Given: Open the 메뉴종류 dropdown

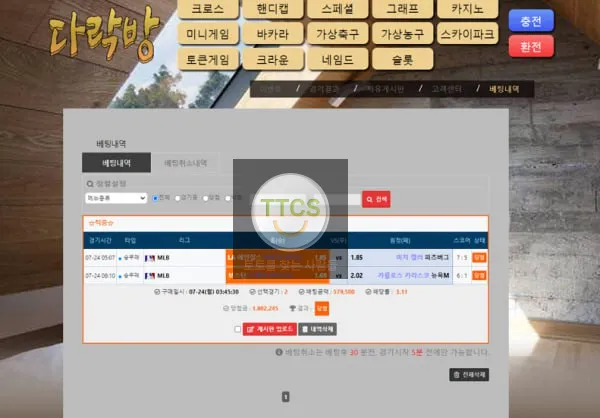Looking at the screenshot, I should [116, 198].
